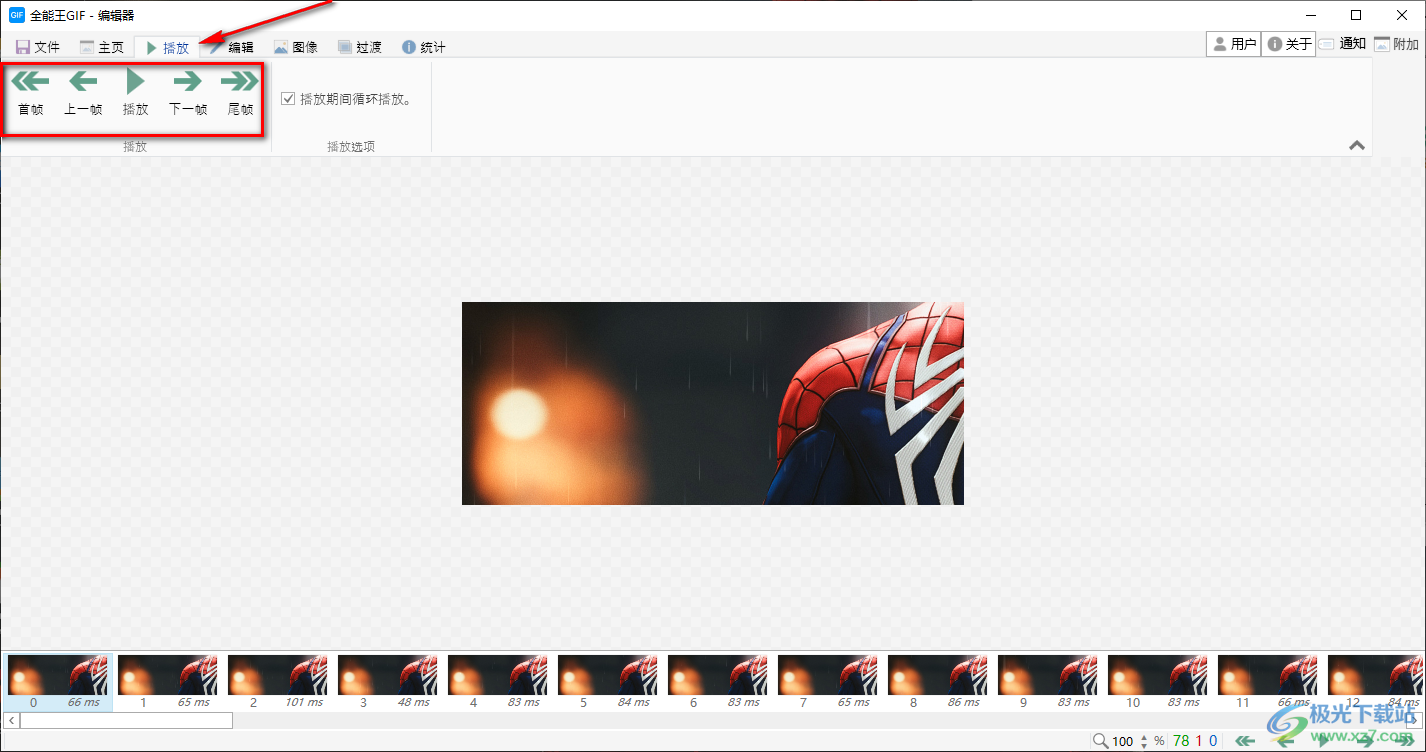Click the blue frame index 0
The image size is (1426, 752).
pyautogui.click(x=1213, y=741)
